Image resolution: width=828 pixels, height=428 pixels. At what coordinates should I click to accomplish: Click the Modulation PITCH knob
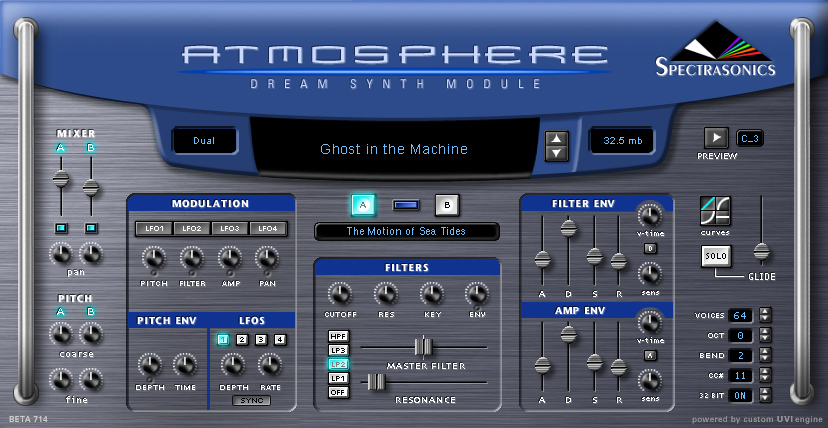pos(154,258)
